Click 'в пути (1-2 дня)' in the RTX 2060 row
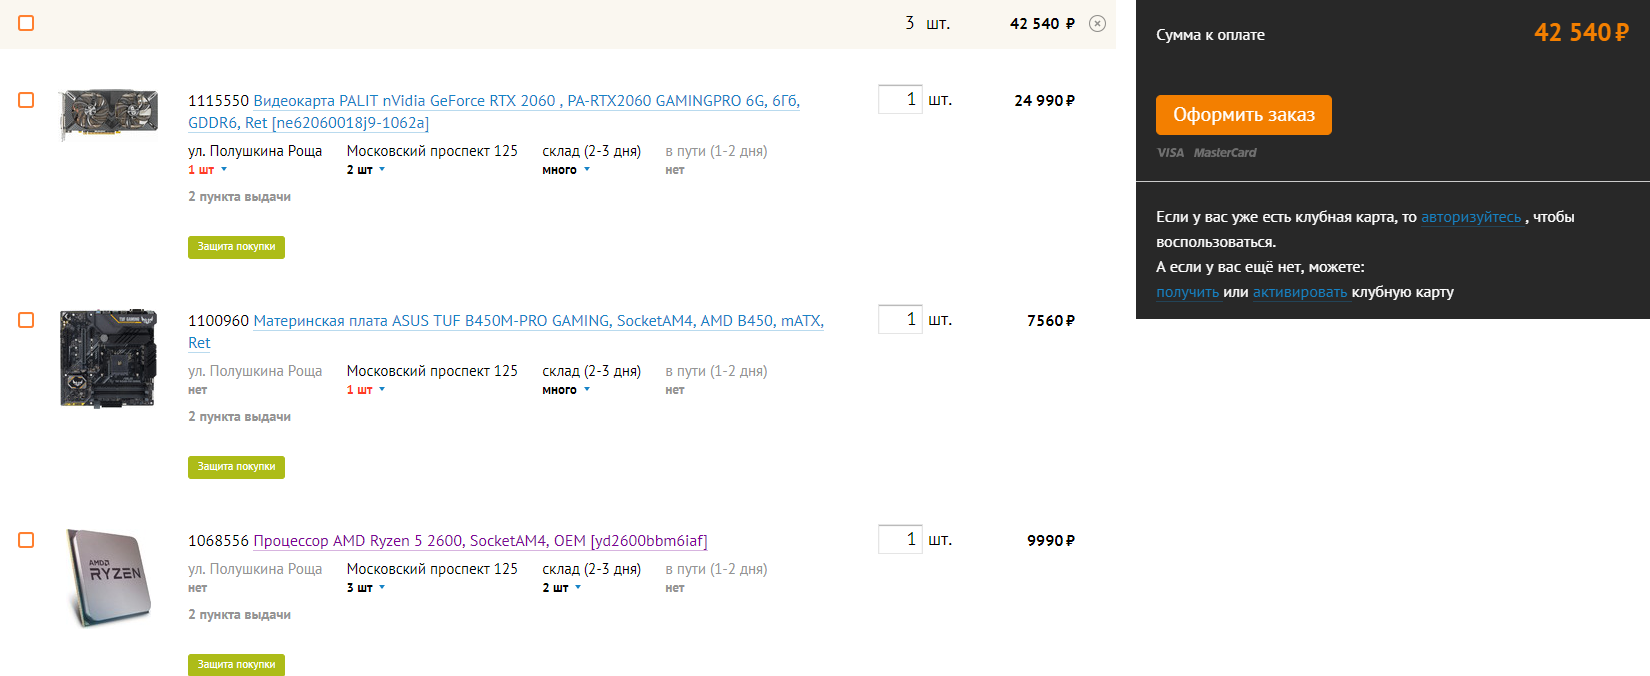The width and height of the screenshot is (1650, 676). click(716, 151)
